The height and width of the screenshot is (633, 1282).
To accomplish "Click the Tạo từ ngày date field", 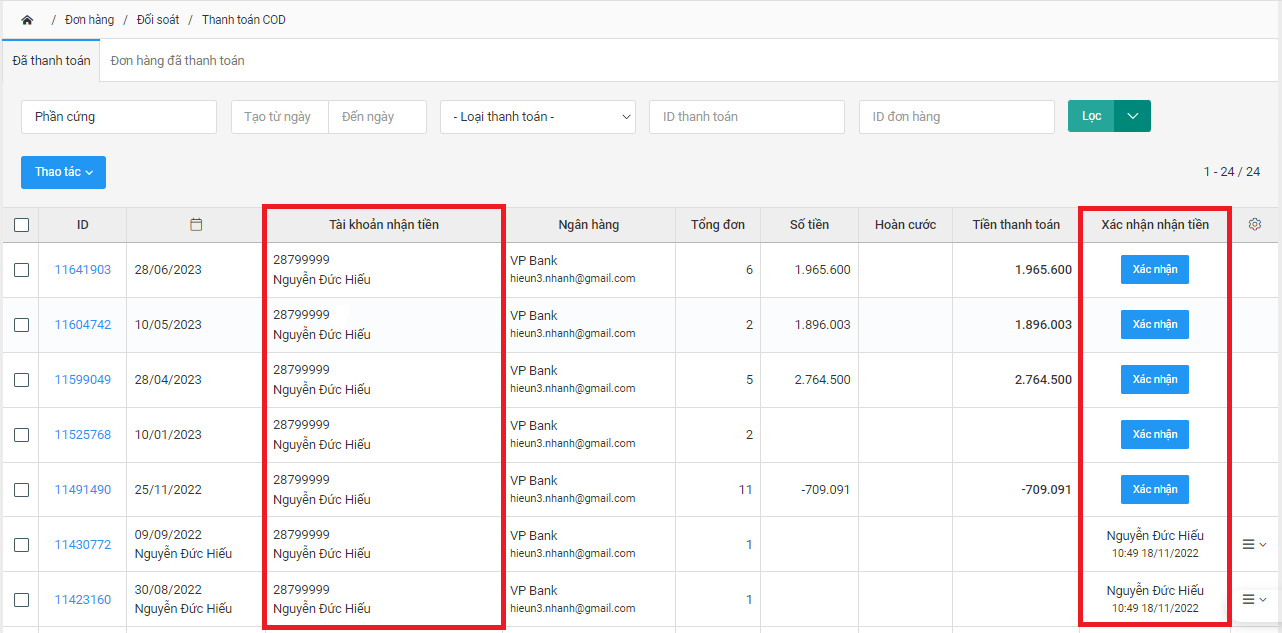I will (x=279, y=117).
